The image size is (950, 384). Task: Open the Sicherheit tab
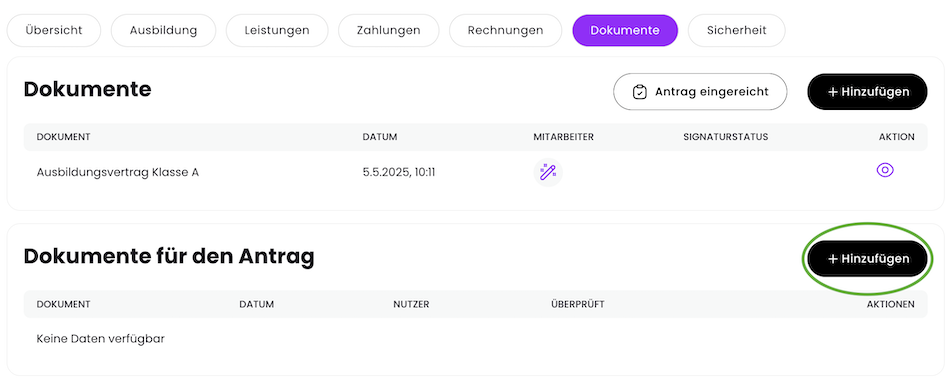(x=737, y=30)
